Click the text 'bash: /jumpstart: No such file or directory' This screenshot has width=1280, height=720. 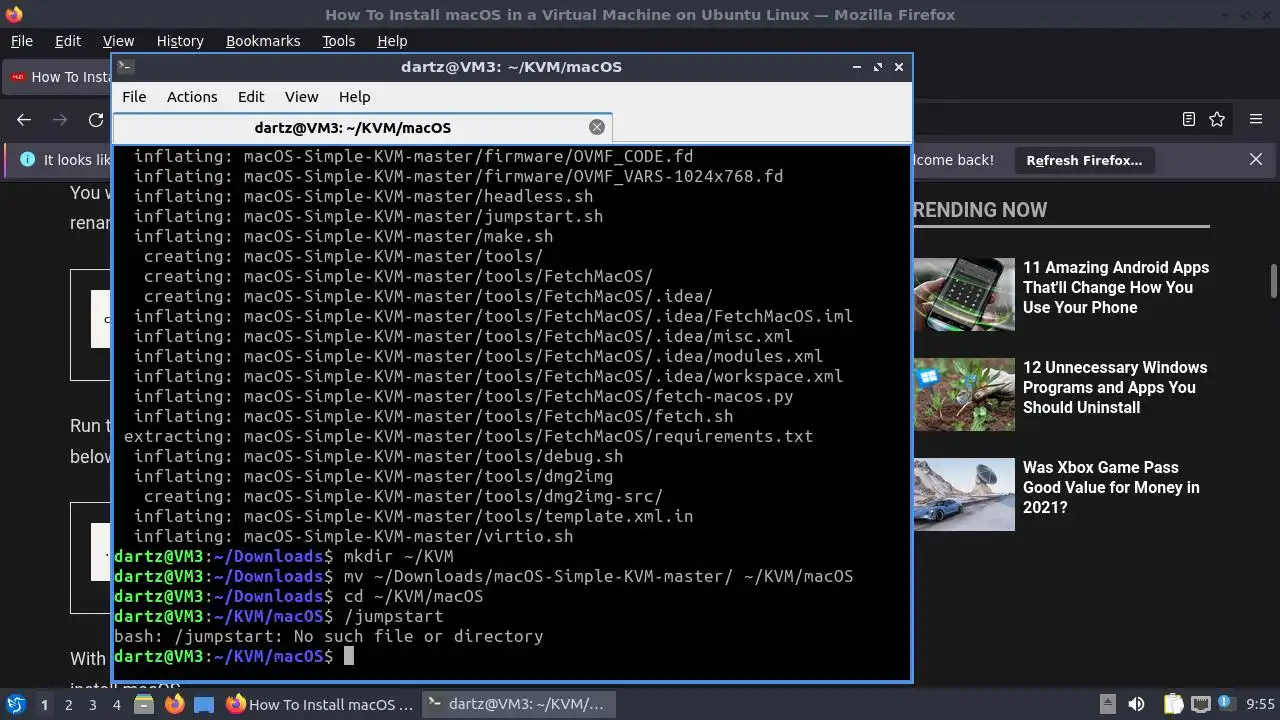329,636
